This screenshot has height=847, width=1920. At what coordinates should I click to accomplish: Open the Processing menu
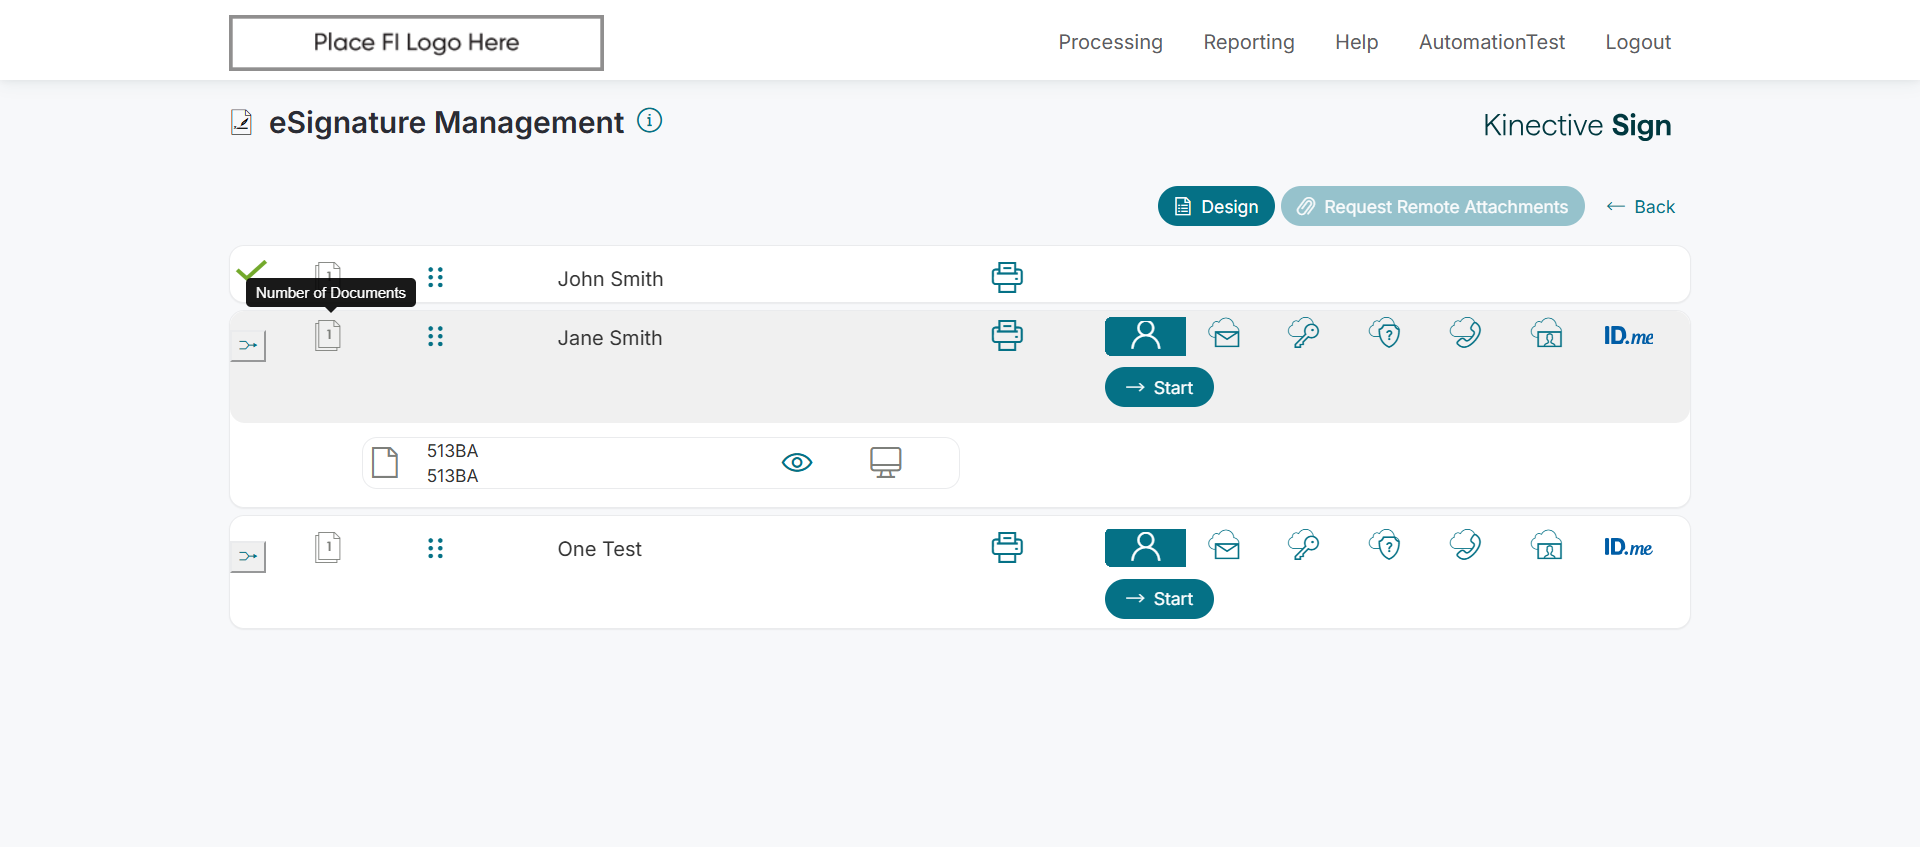click(1110, 42)
